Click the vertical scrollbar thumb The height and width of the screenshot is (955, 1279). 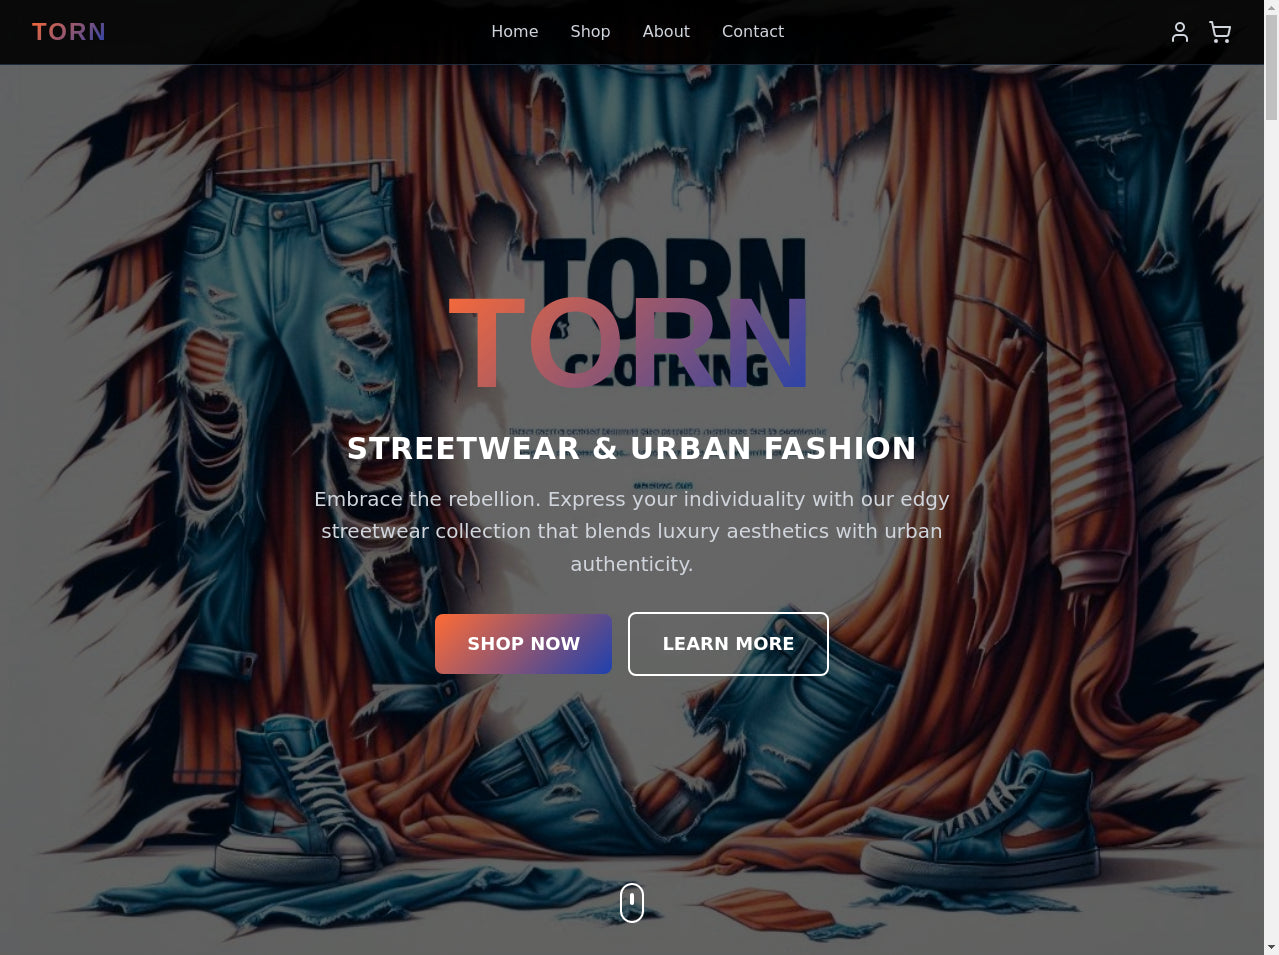[1271, 68]
